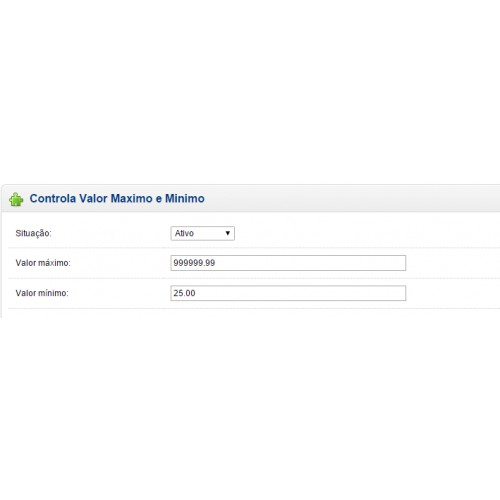Focus the Valor máximo input field
Image resolution: width=500 pixels, height=500 pixels.
click(288, 263)
